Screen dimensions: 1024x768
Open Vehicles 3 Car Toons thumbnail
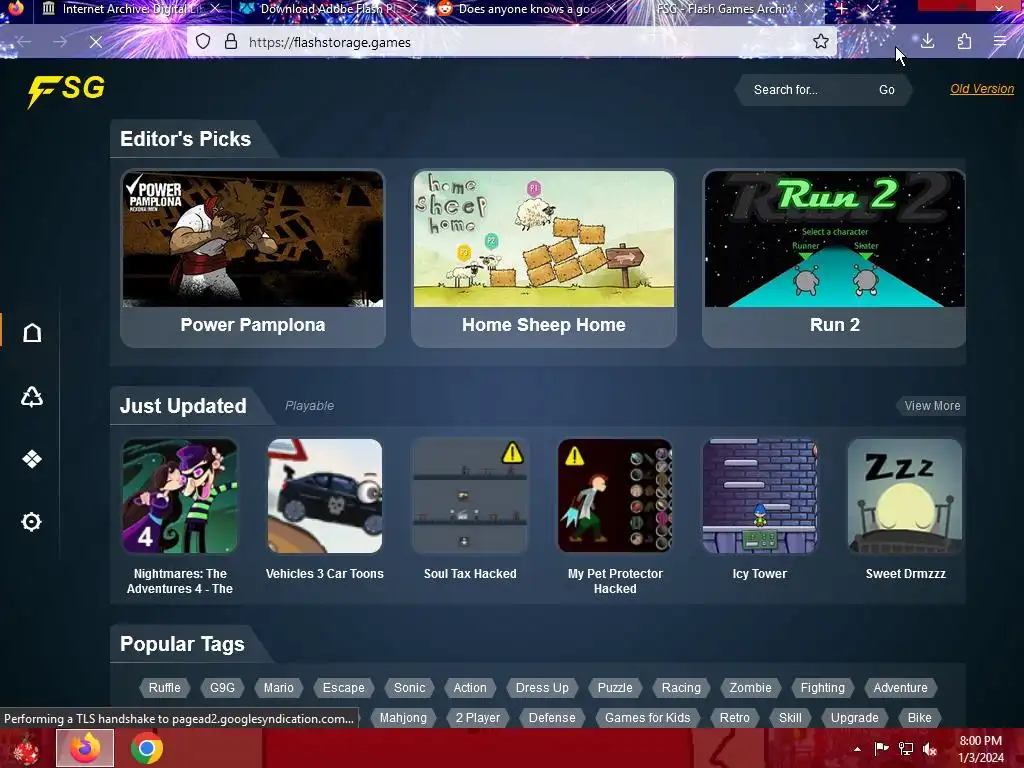[x=325, y=496]
